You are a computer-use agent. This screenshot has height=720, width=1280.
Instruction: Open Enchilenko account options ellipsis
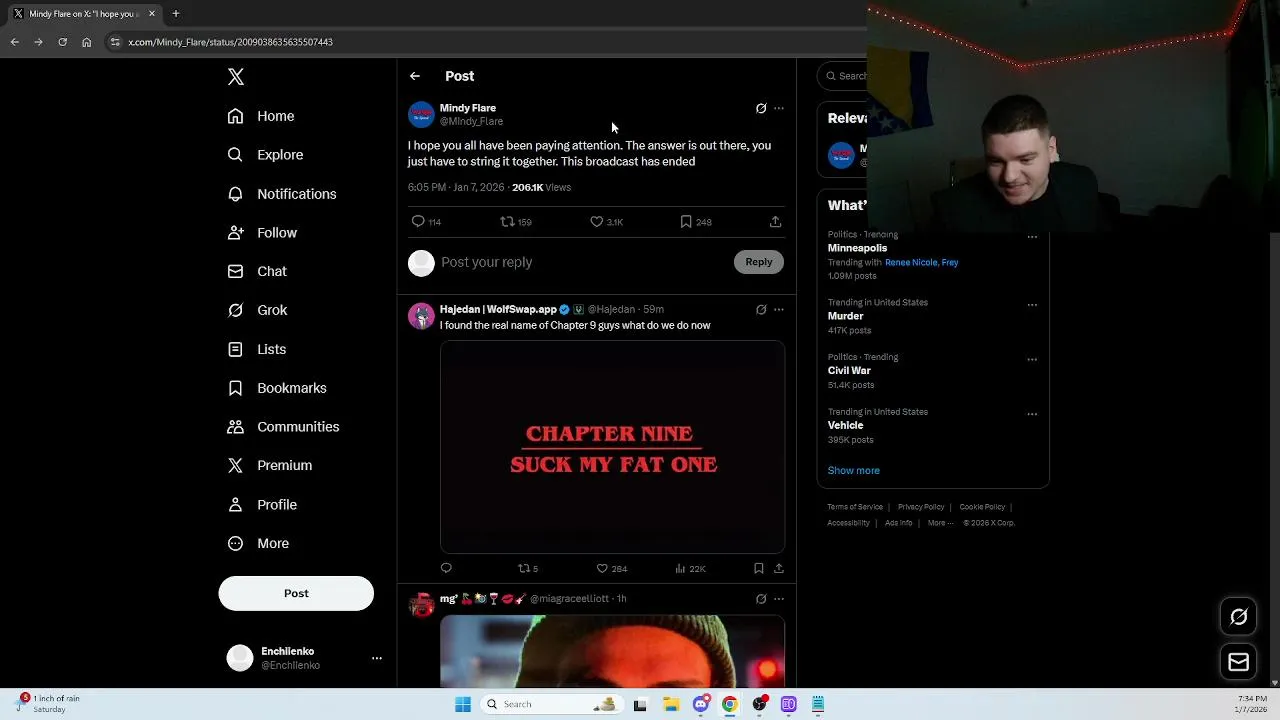coord(377,658)
